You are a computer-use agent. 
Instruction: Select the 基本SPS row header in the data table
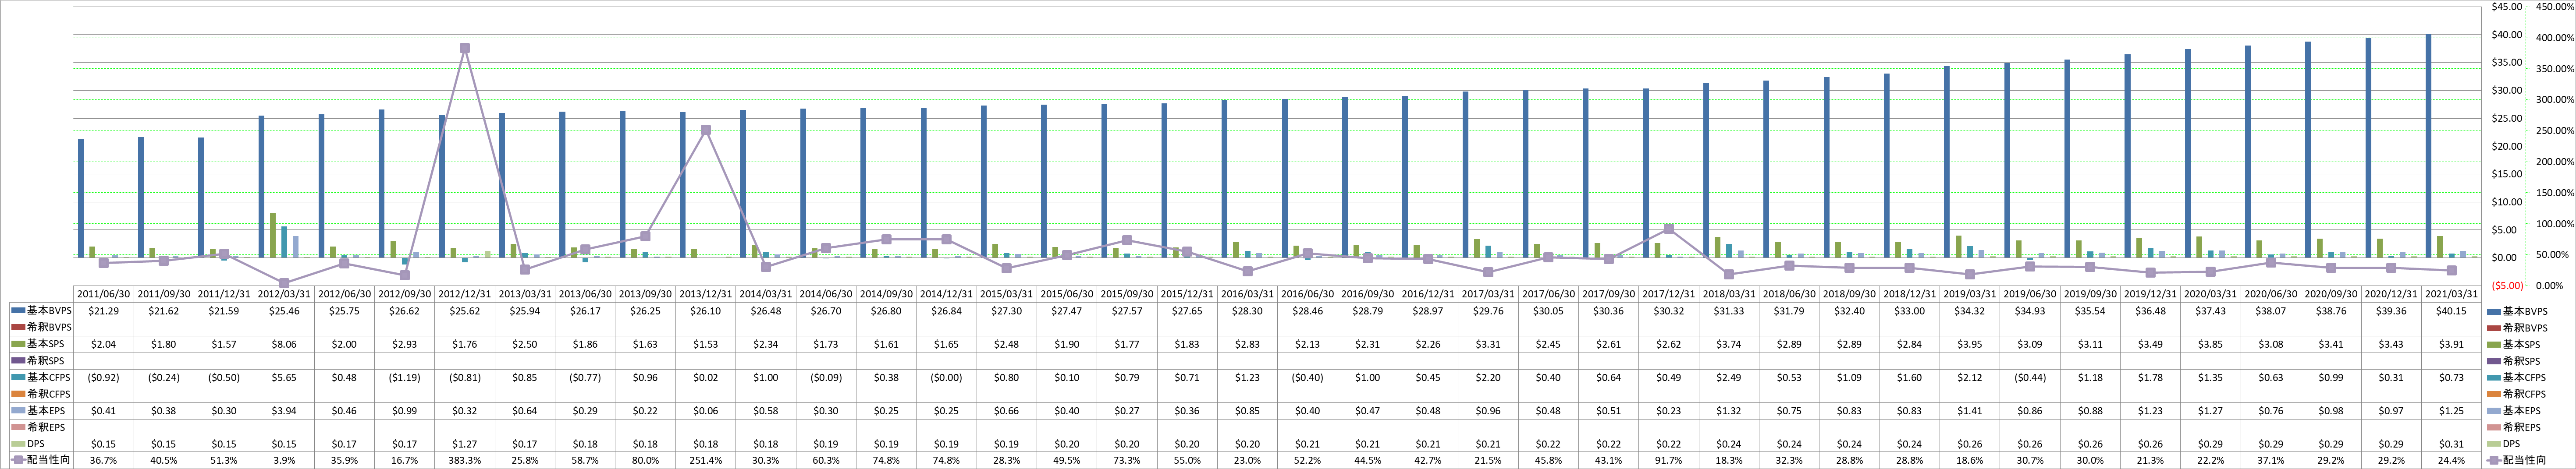tap(41, 344)
